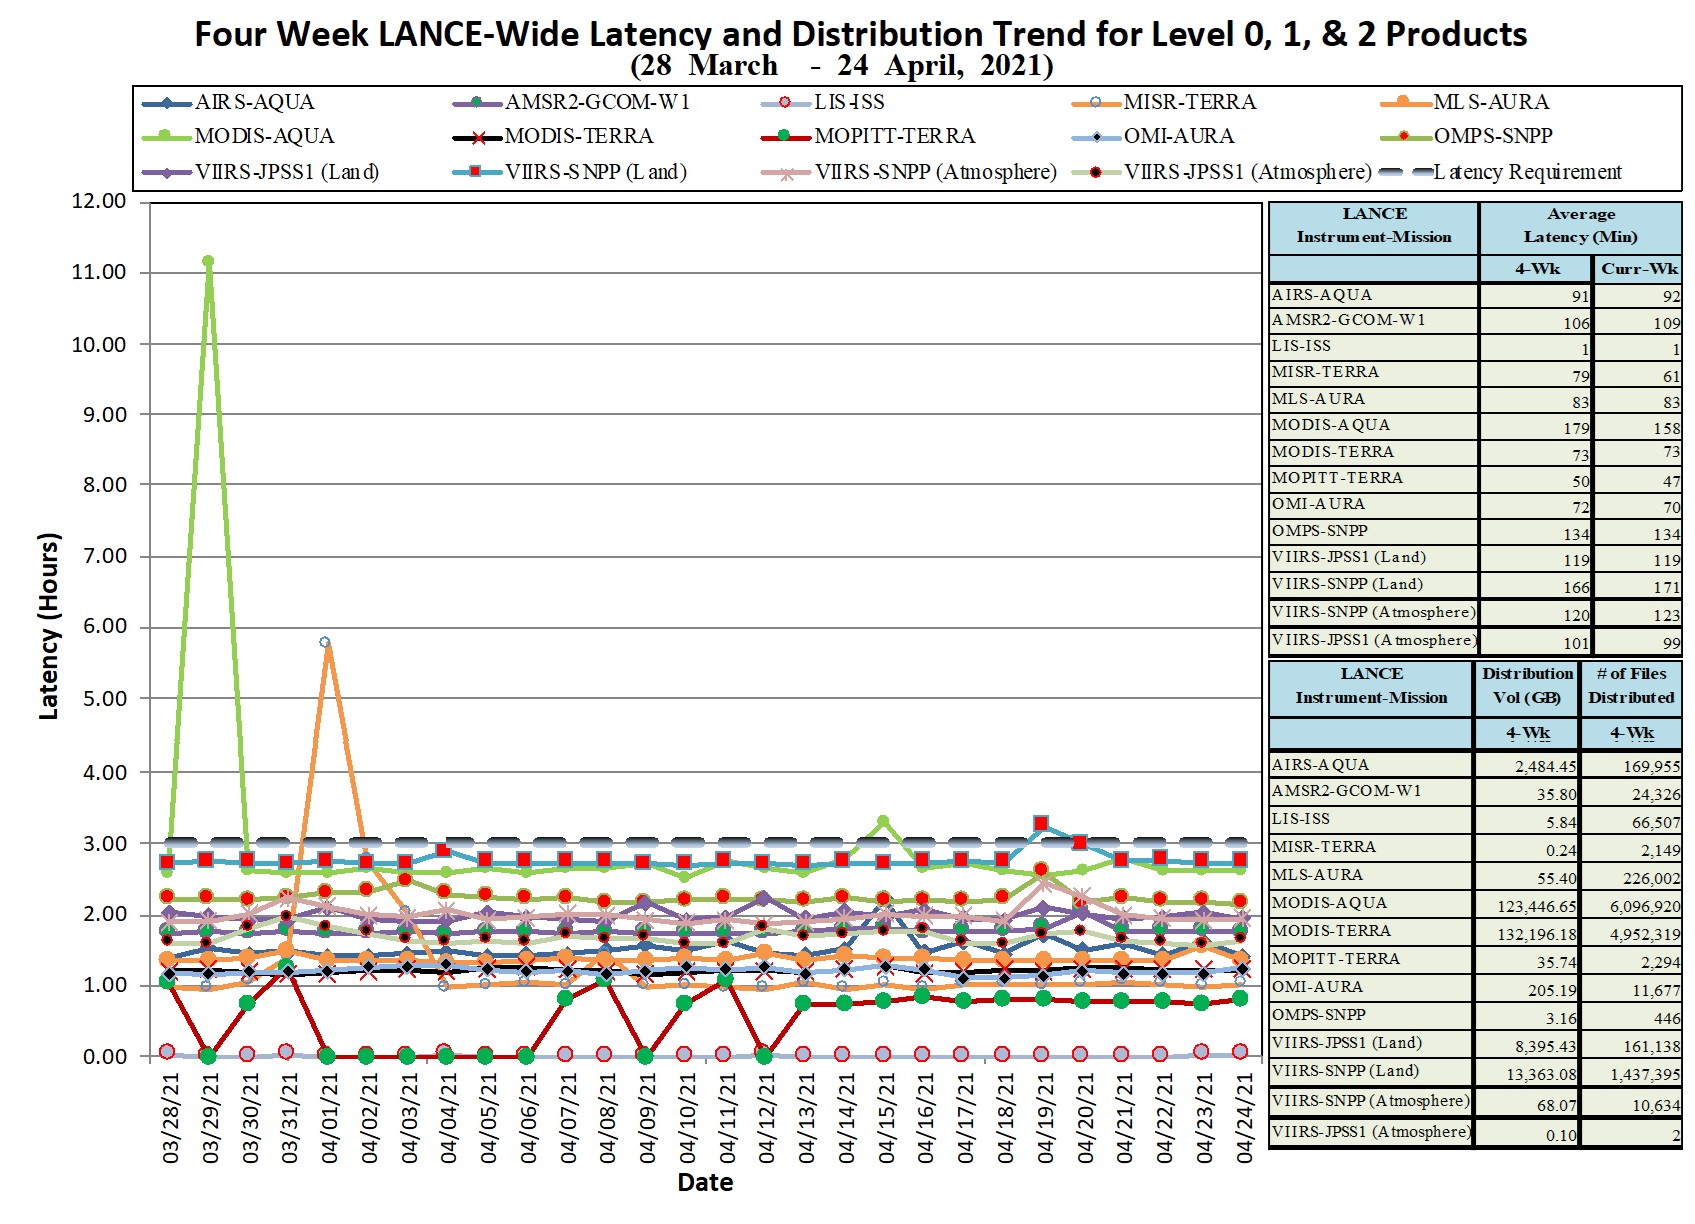
Task: Click the VIIRS-SNPP (Land) red square peak on 04/19/21
Action: (x=1041, y=824)
